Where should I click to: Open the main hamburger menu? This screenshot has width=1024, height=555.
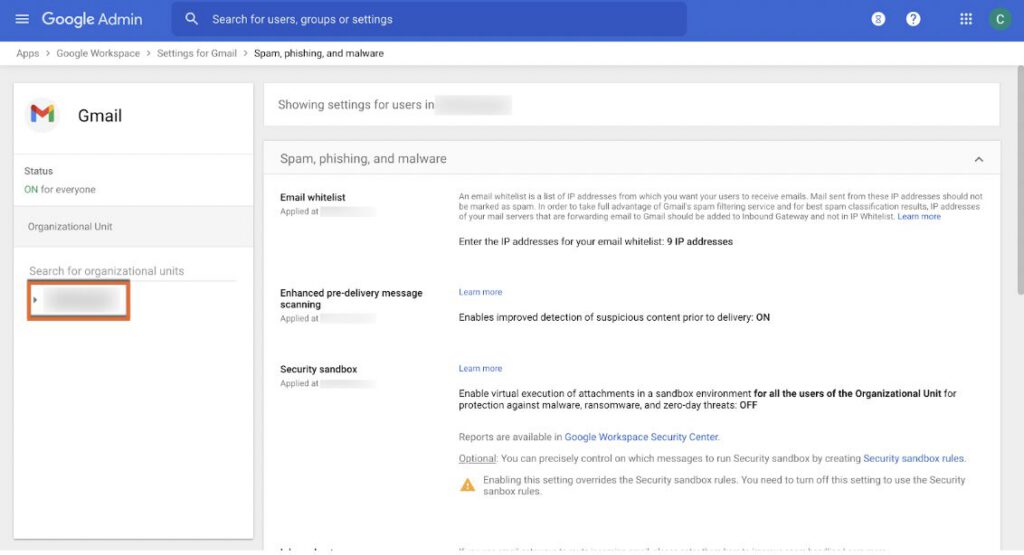22,19
